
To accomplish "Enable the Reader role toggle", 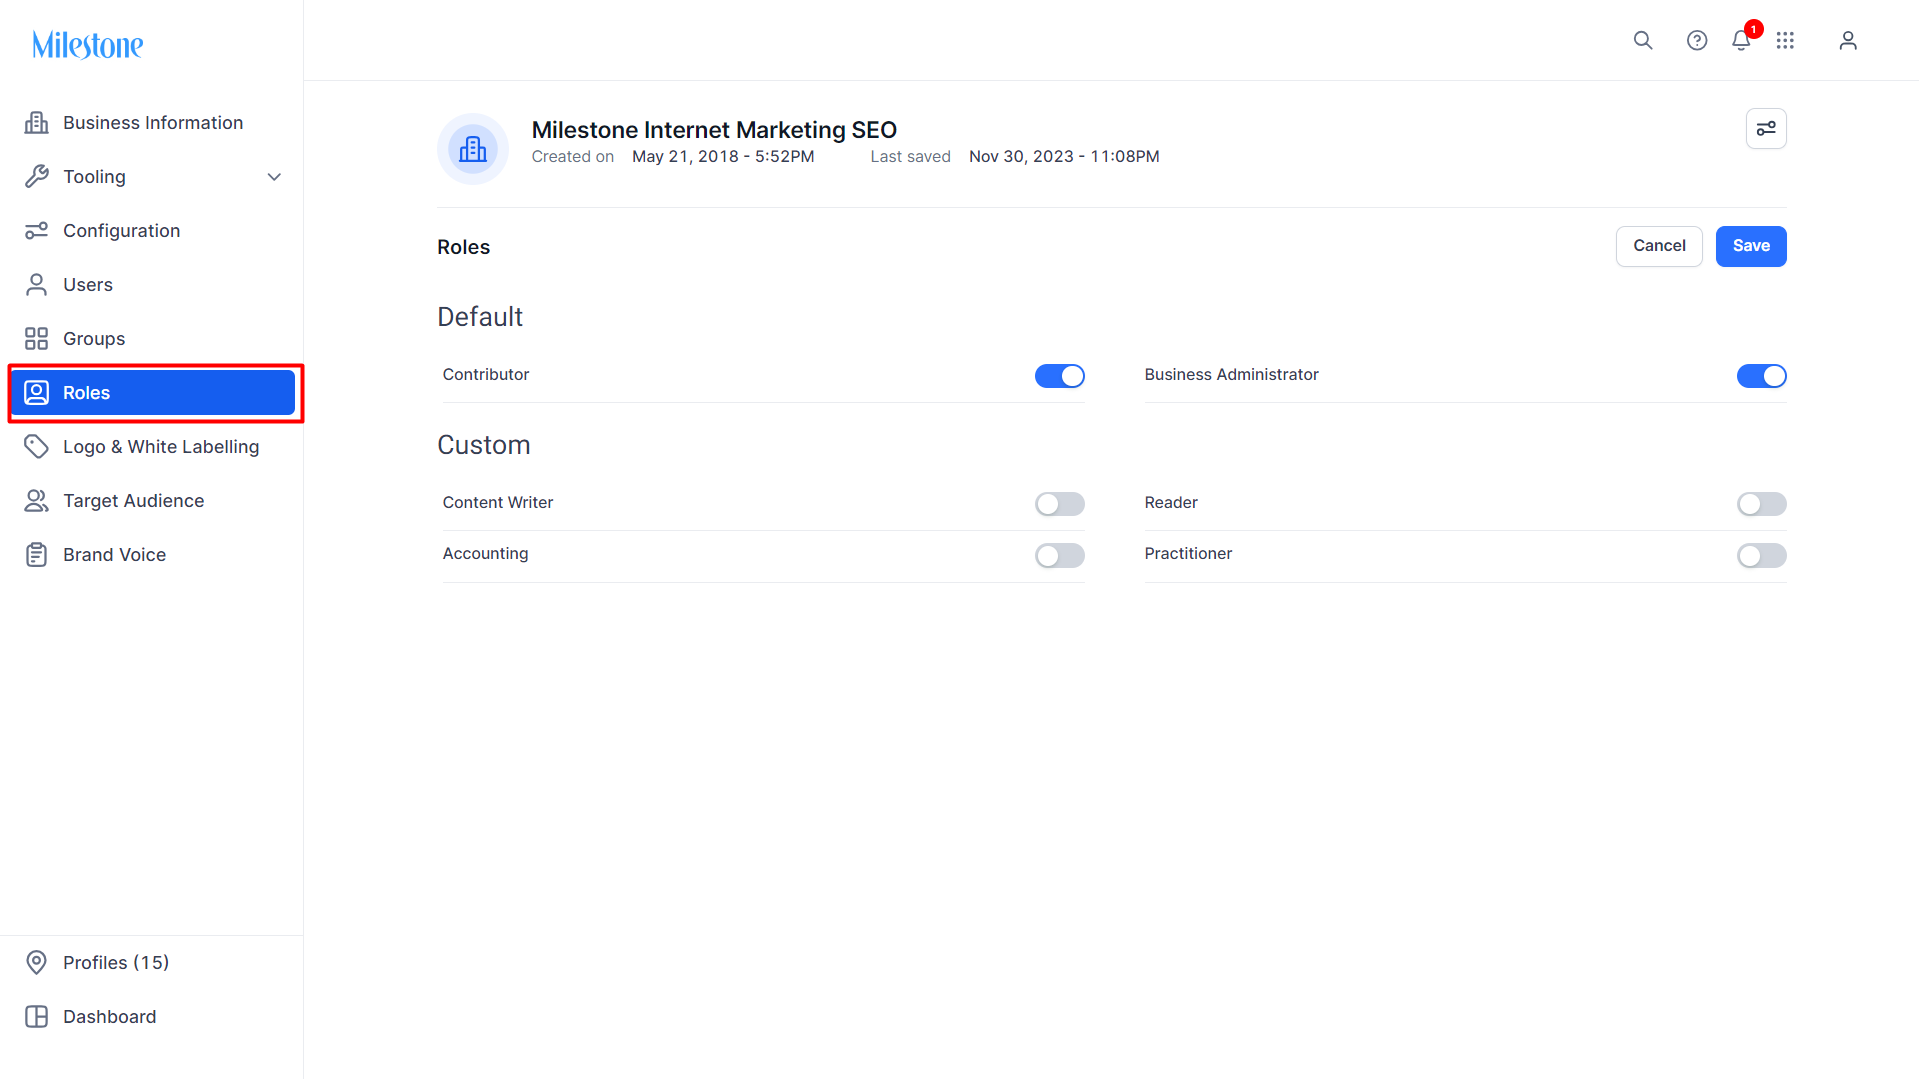I will pyautogui.click(x=1762, y=504).
